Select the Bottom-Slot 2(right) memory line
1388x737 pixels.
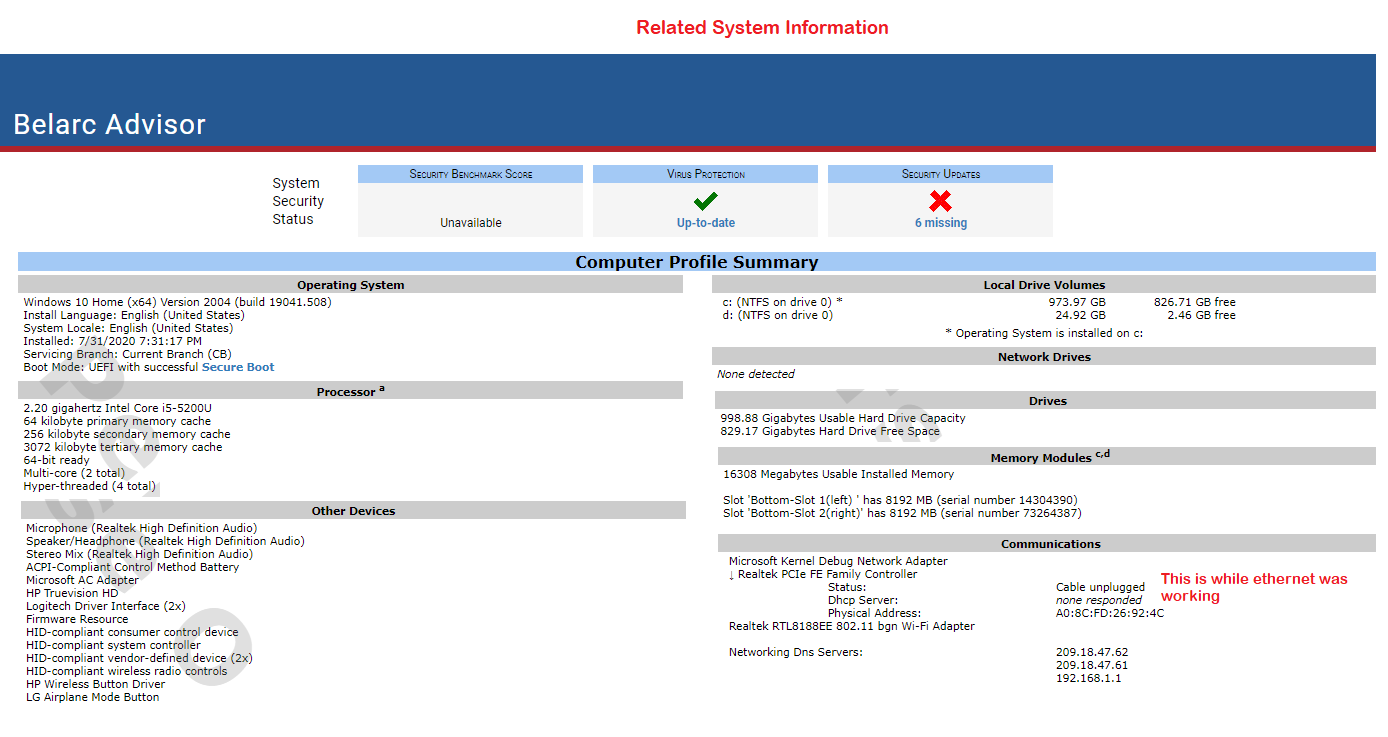pyautogui.click(x=902, y=513)
